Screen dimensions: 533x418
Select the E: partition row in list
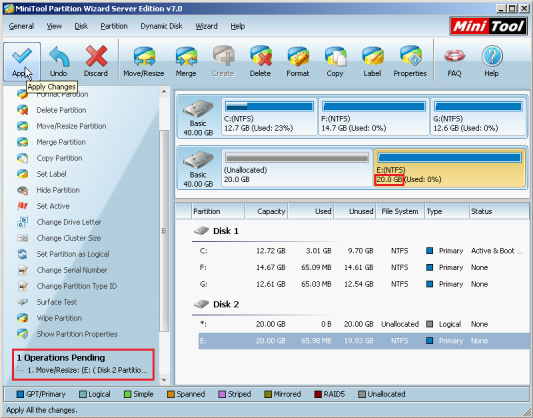pos(364,341)
